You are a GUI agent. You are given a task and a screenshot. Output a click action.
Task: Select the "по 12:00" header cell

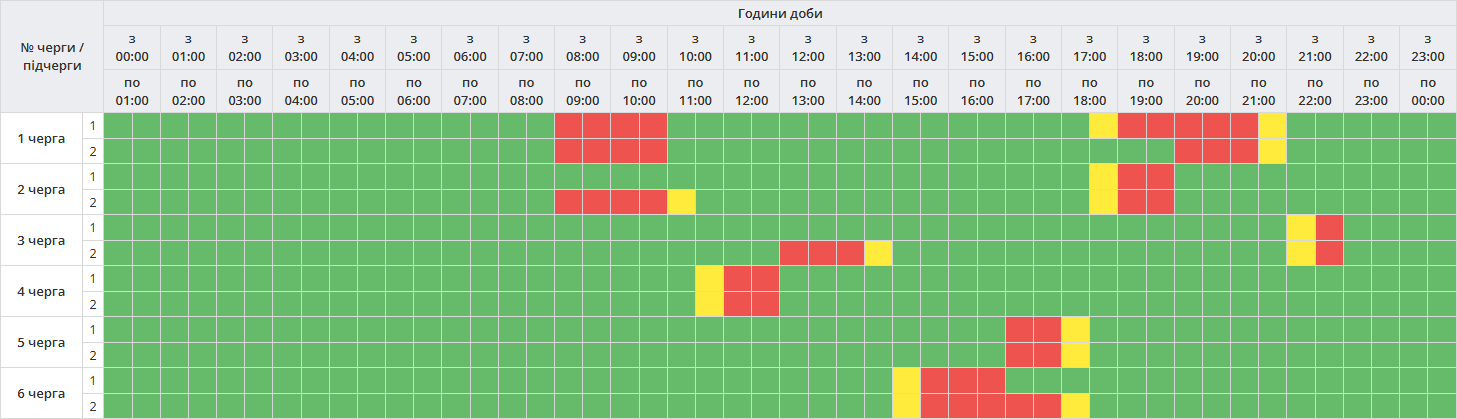752,91
